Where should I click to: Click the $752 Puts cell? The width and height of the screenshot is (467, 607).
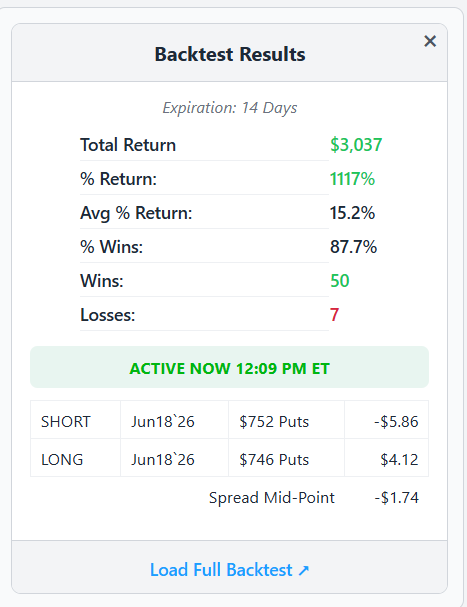pyautogui.click(x=274, y=422)
